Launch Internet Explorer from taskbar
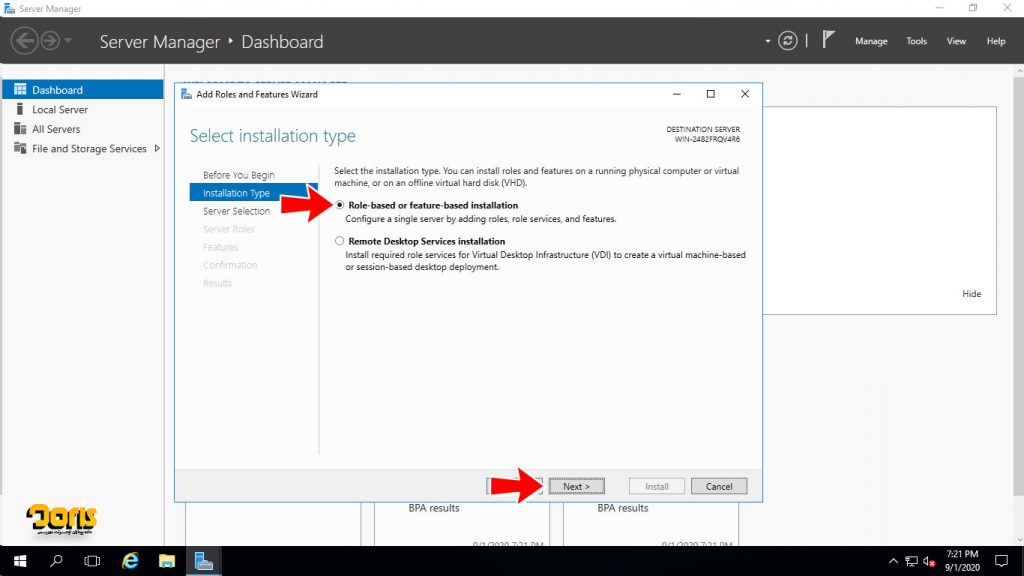1024x576 pixels. tap(131, 561)
